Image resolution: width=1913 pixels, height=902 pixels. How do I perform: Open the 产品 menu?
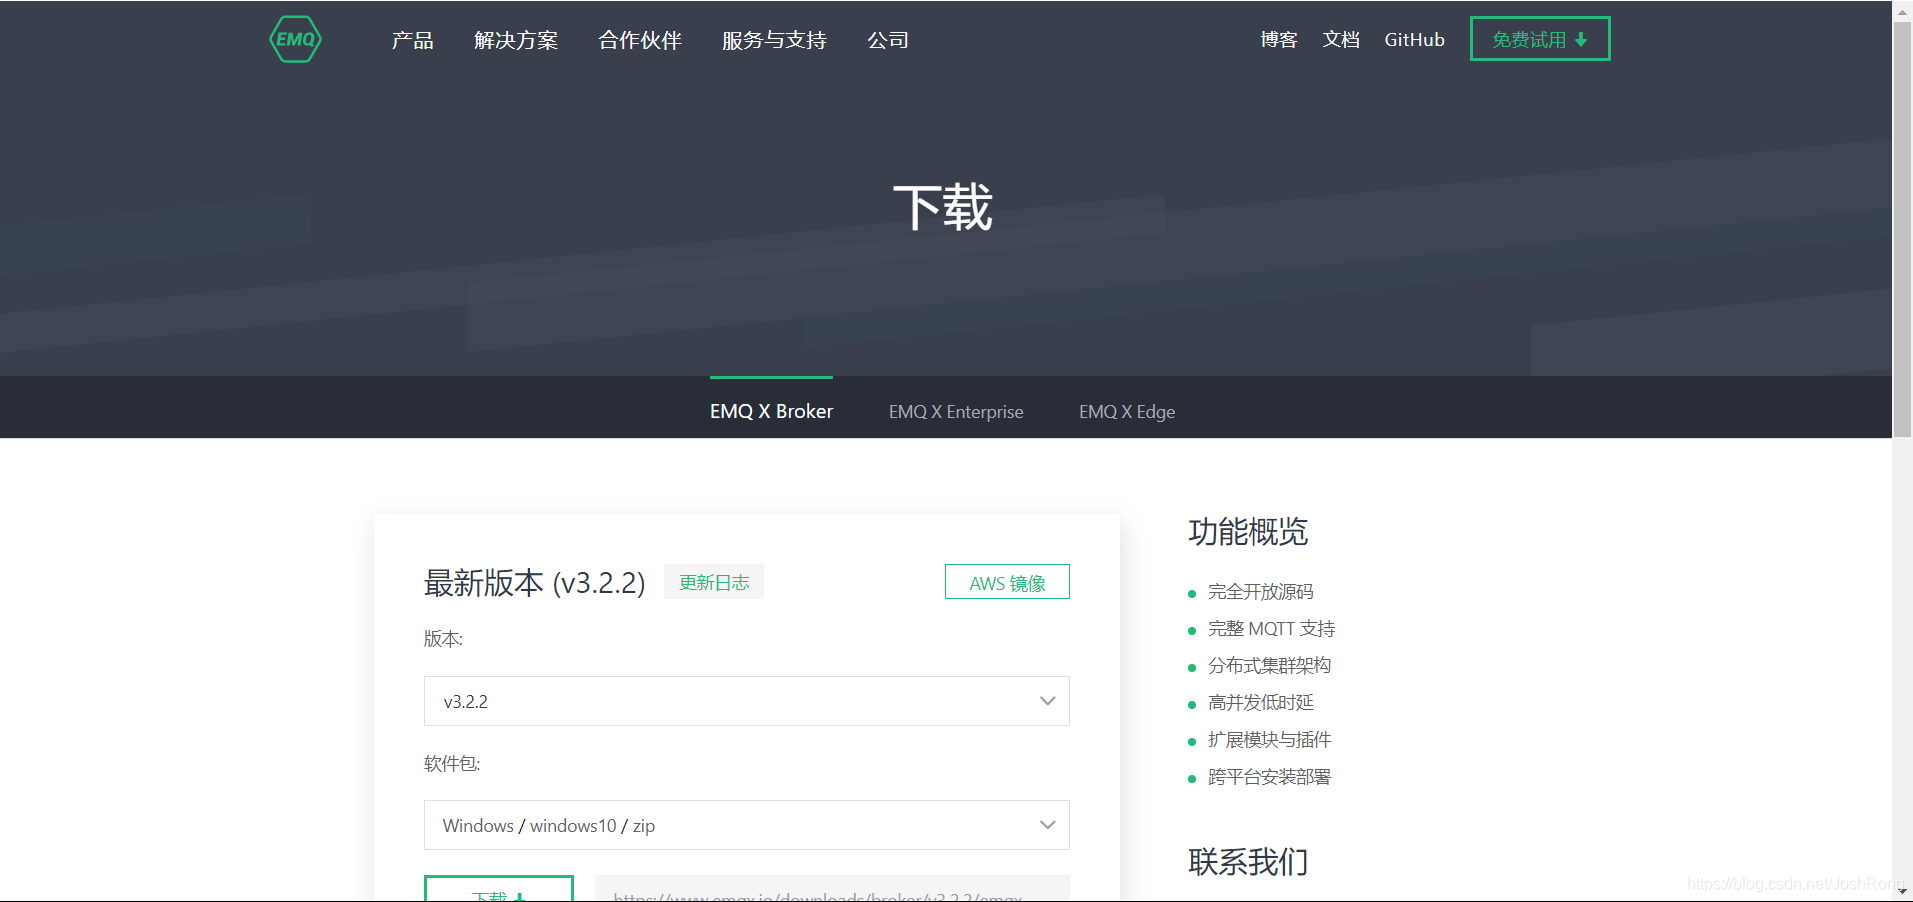412,40
